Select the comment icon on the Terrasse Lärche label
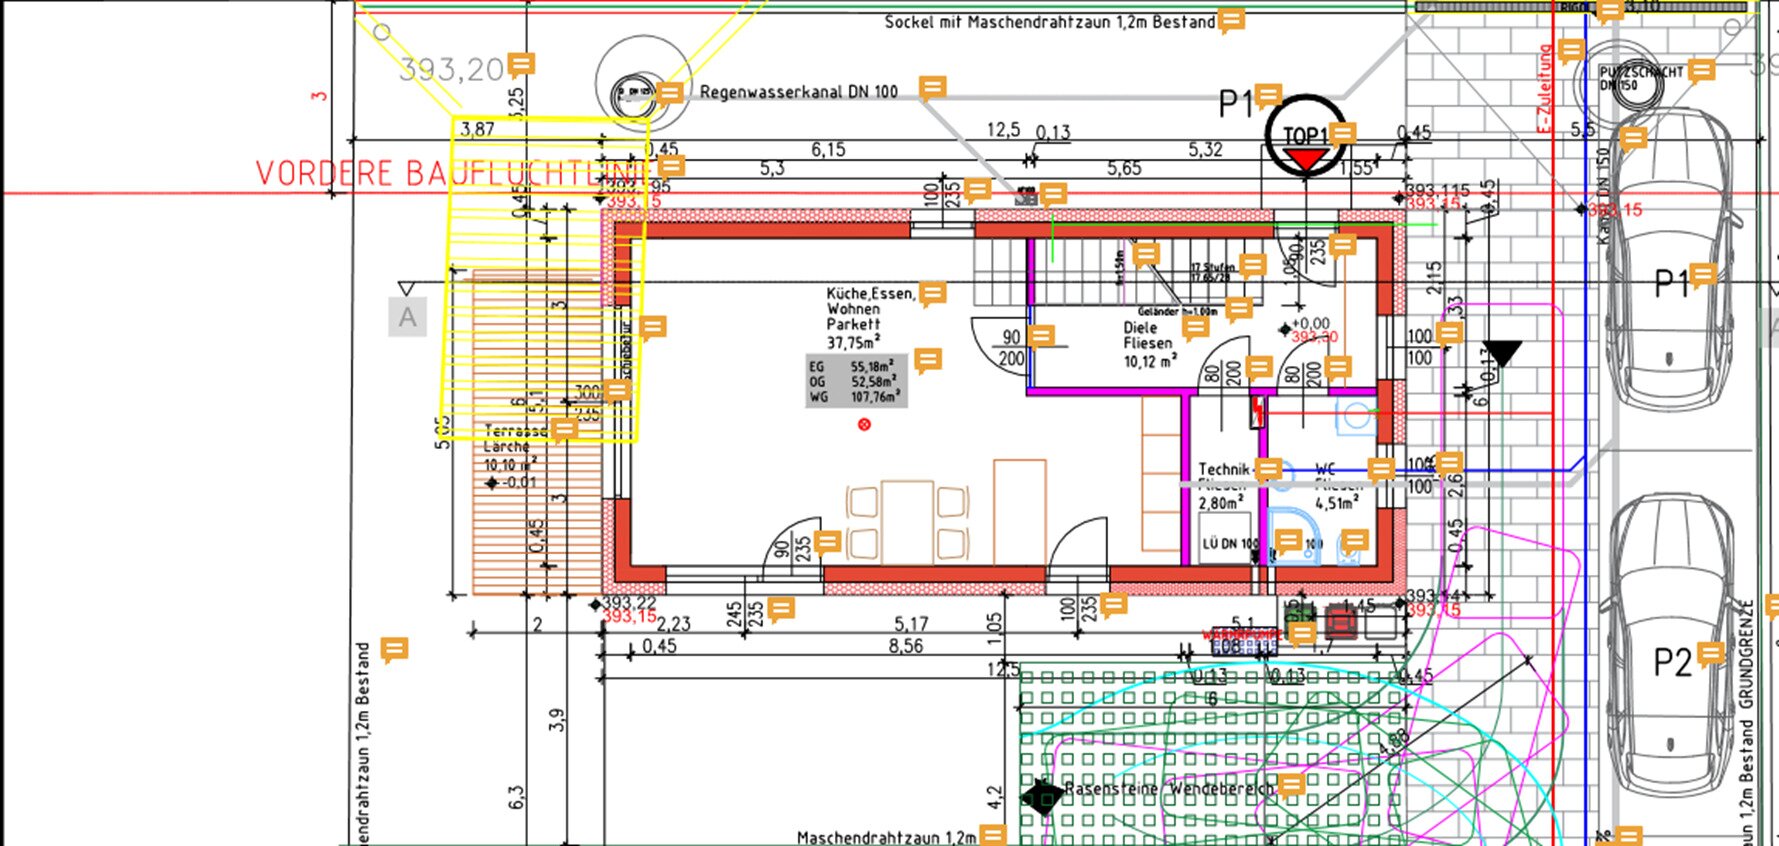 click(564, 430)
